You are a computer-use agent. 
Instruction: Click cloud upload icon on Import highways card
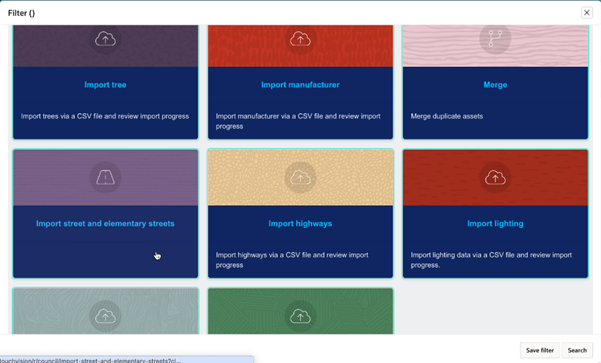click(x=300, y=177)
